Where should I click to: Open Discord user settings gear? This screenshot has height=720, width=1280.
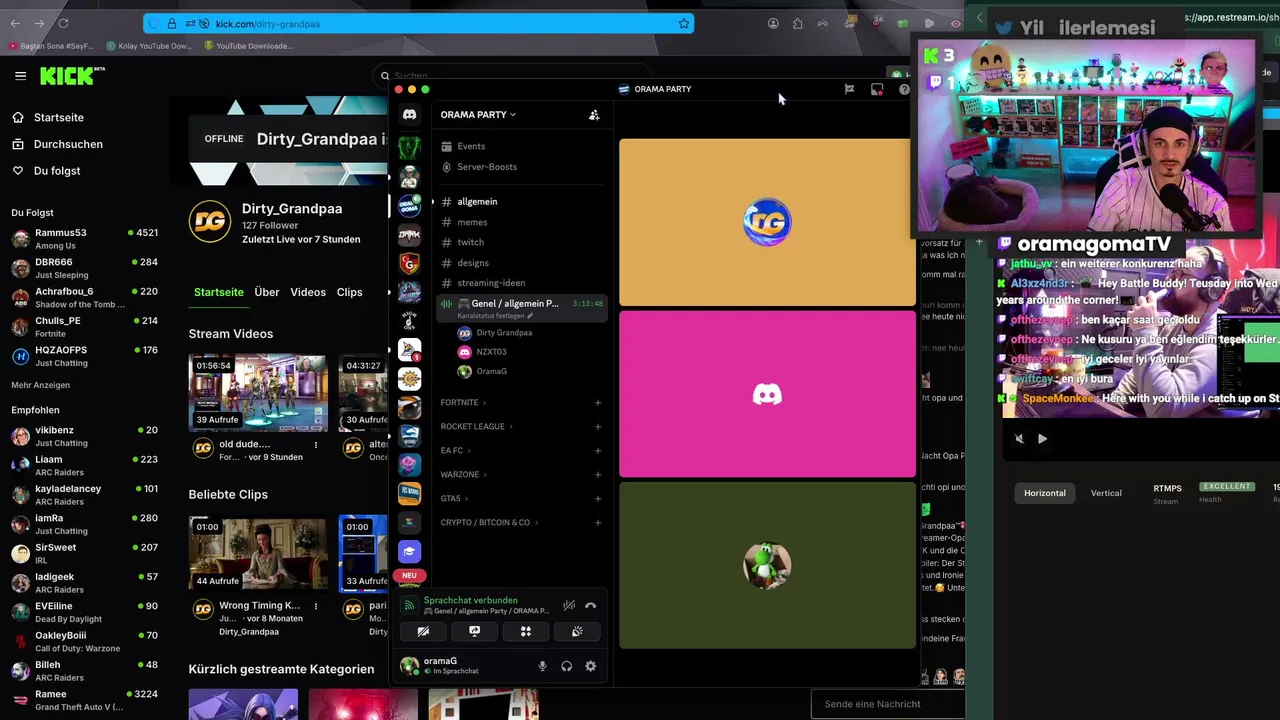[x=590, y=666]
